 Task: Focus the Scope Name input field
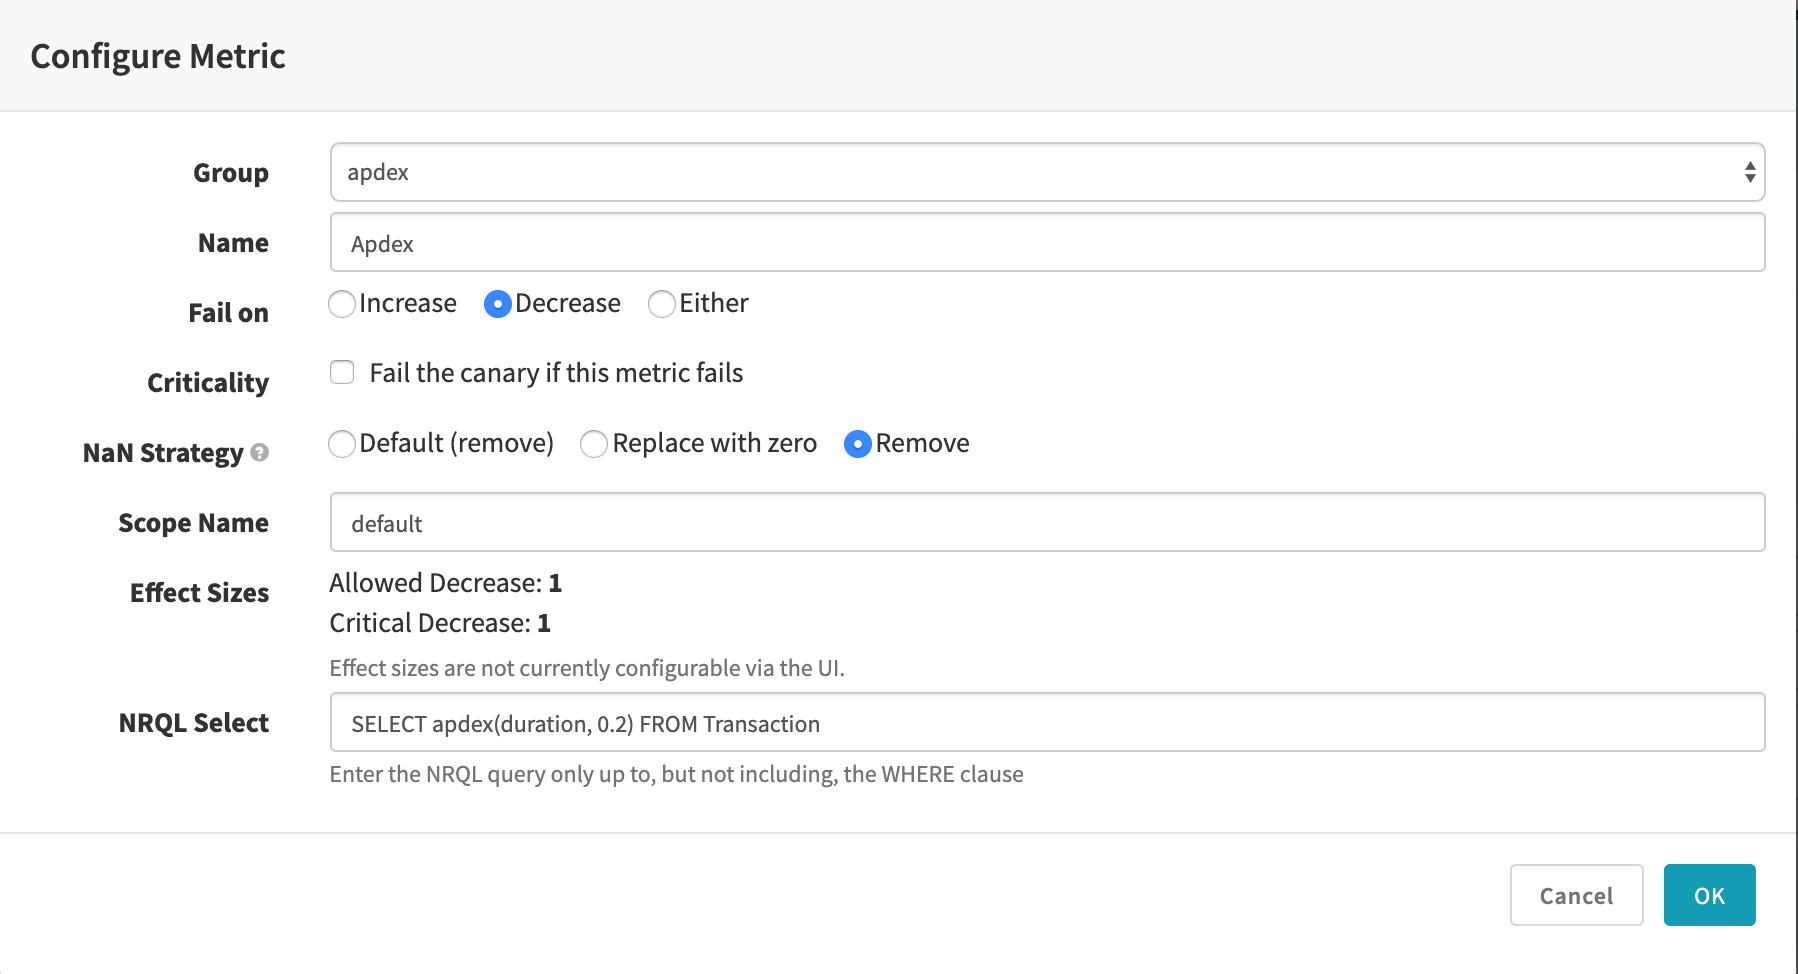pos(1046,523)
